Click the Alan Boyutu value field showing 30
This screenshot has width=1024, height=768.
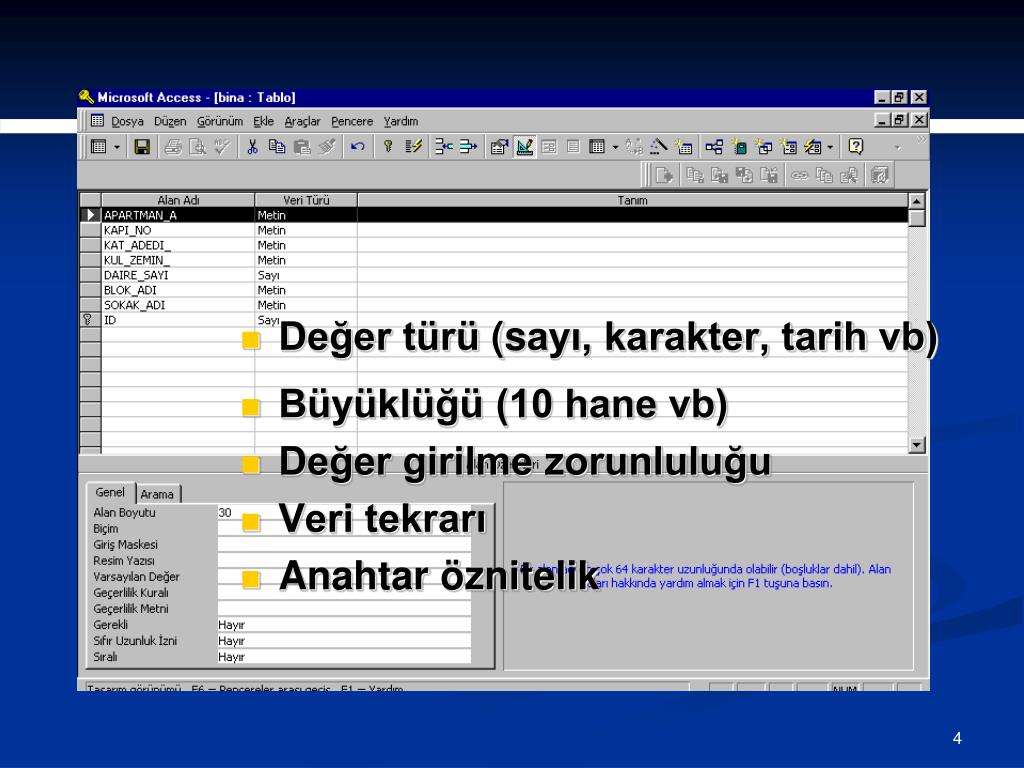click(x=344, y=513)
